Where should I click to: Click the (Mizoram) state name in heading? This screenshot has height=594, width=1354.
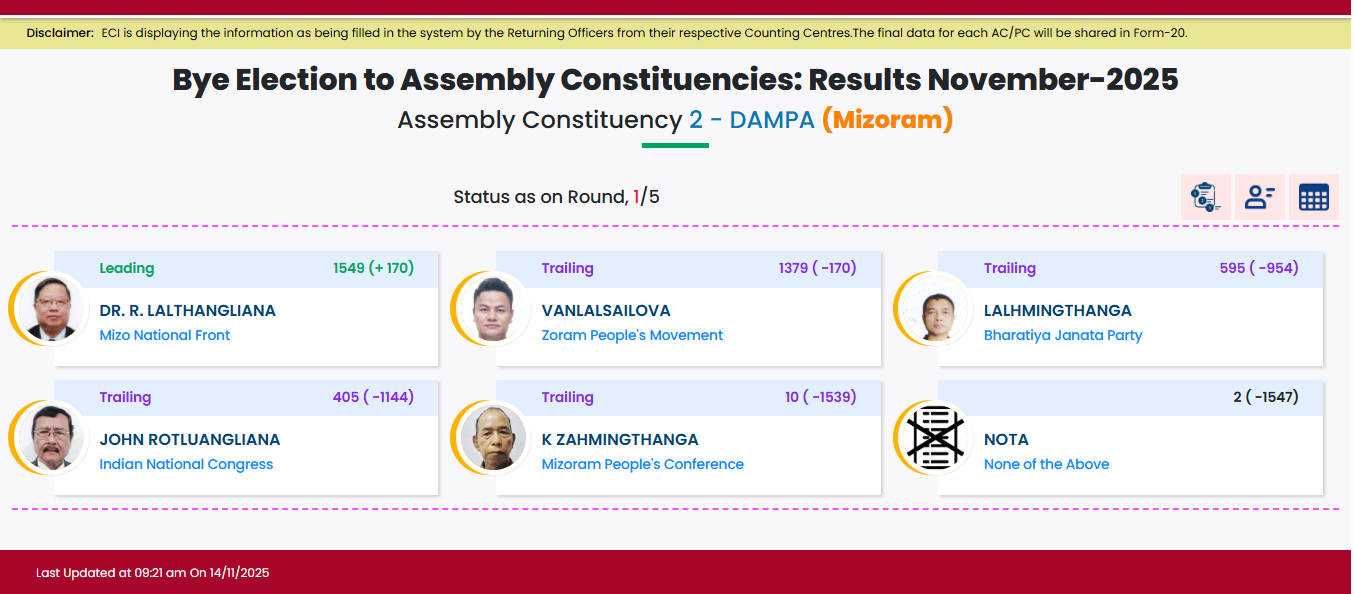pos(887,121)
